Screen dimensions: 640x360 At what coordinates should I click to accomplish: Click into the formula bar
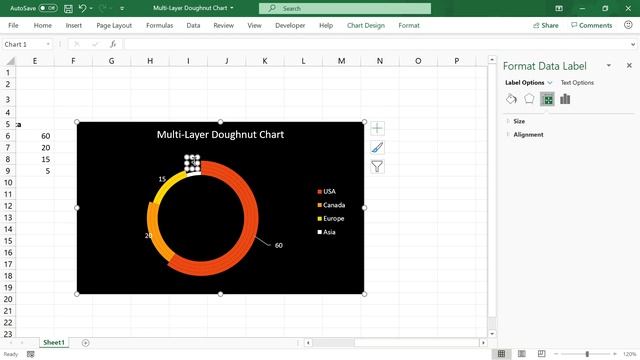pyautogui.click(x=376, y=44)
